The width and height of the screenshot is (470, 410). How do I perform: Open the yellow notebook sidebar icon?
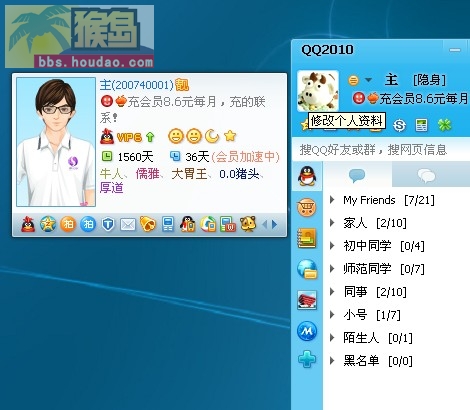tap(307, 238)
